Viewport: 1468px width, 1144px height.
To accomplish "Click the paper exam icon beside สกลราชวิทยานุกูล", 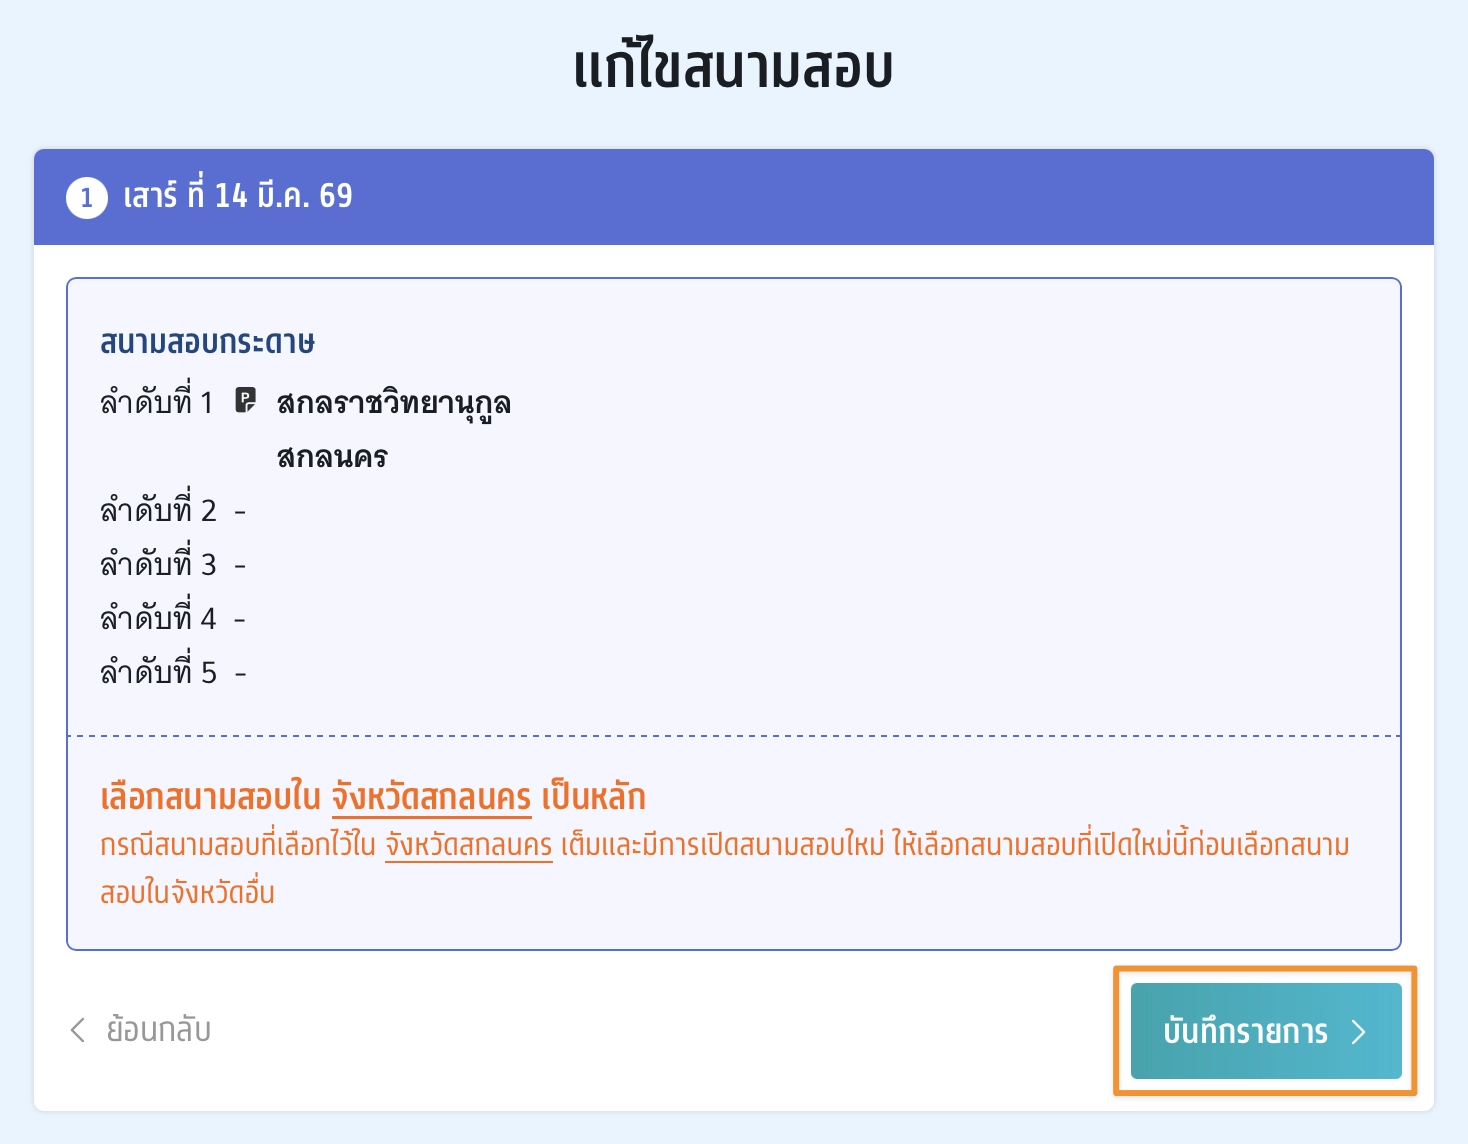I will pyautogui.click(x=245, y=401).
